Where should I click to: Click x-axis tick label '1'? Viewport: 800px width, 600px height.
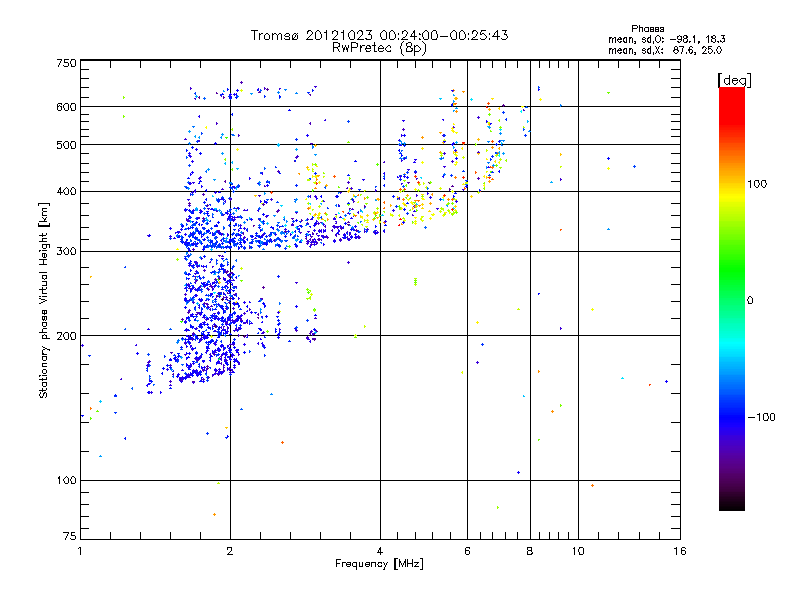point(80,551)
